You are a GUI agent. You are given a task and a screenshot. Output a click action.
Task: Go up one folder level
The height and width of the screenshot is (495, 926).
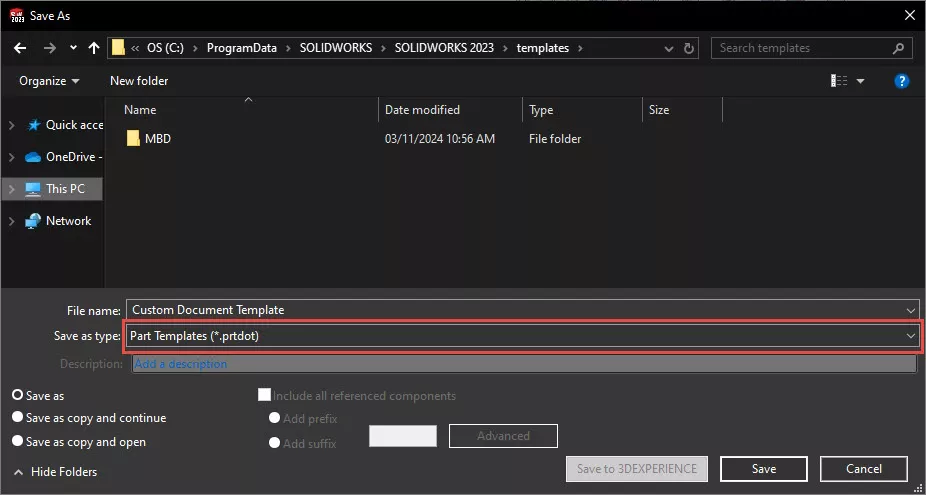coord(94,48)
